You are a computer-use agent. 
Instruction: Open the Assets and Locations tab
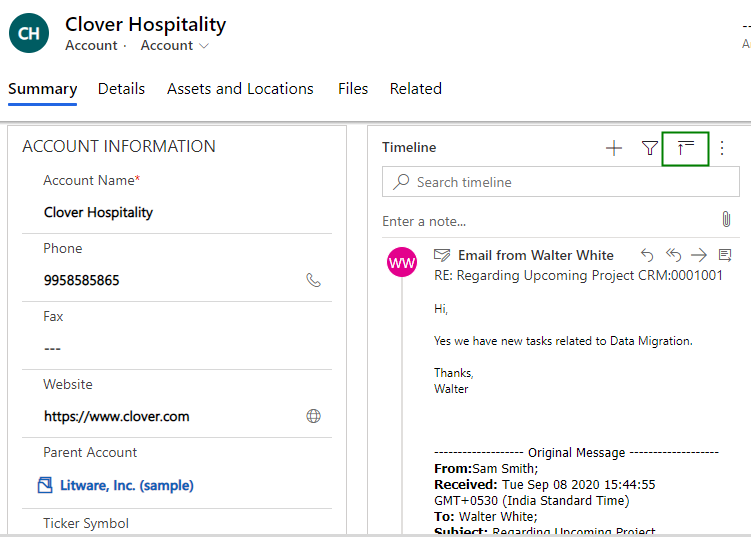click(240, 89)
